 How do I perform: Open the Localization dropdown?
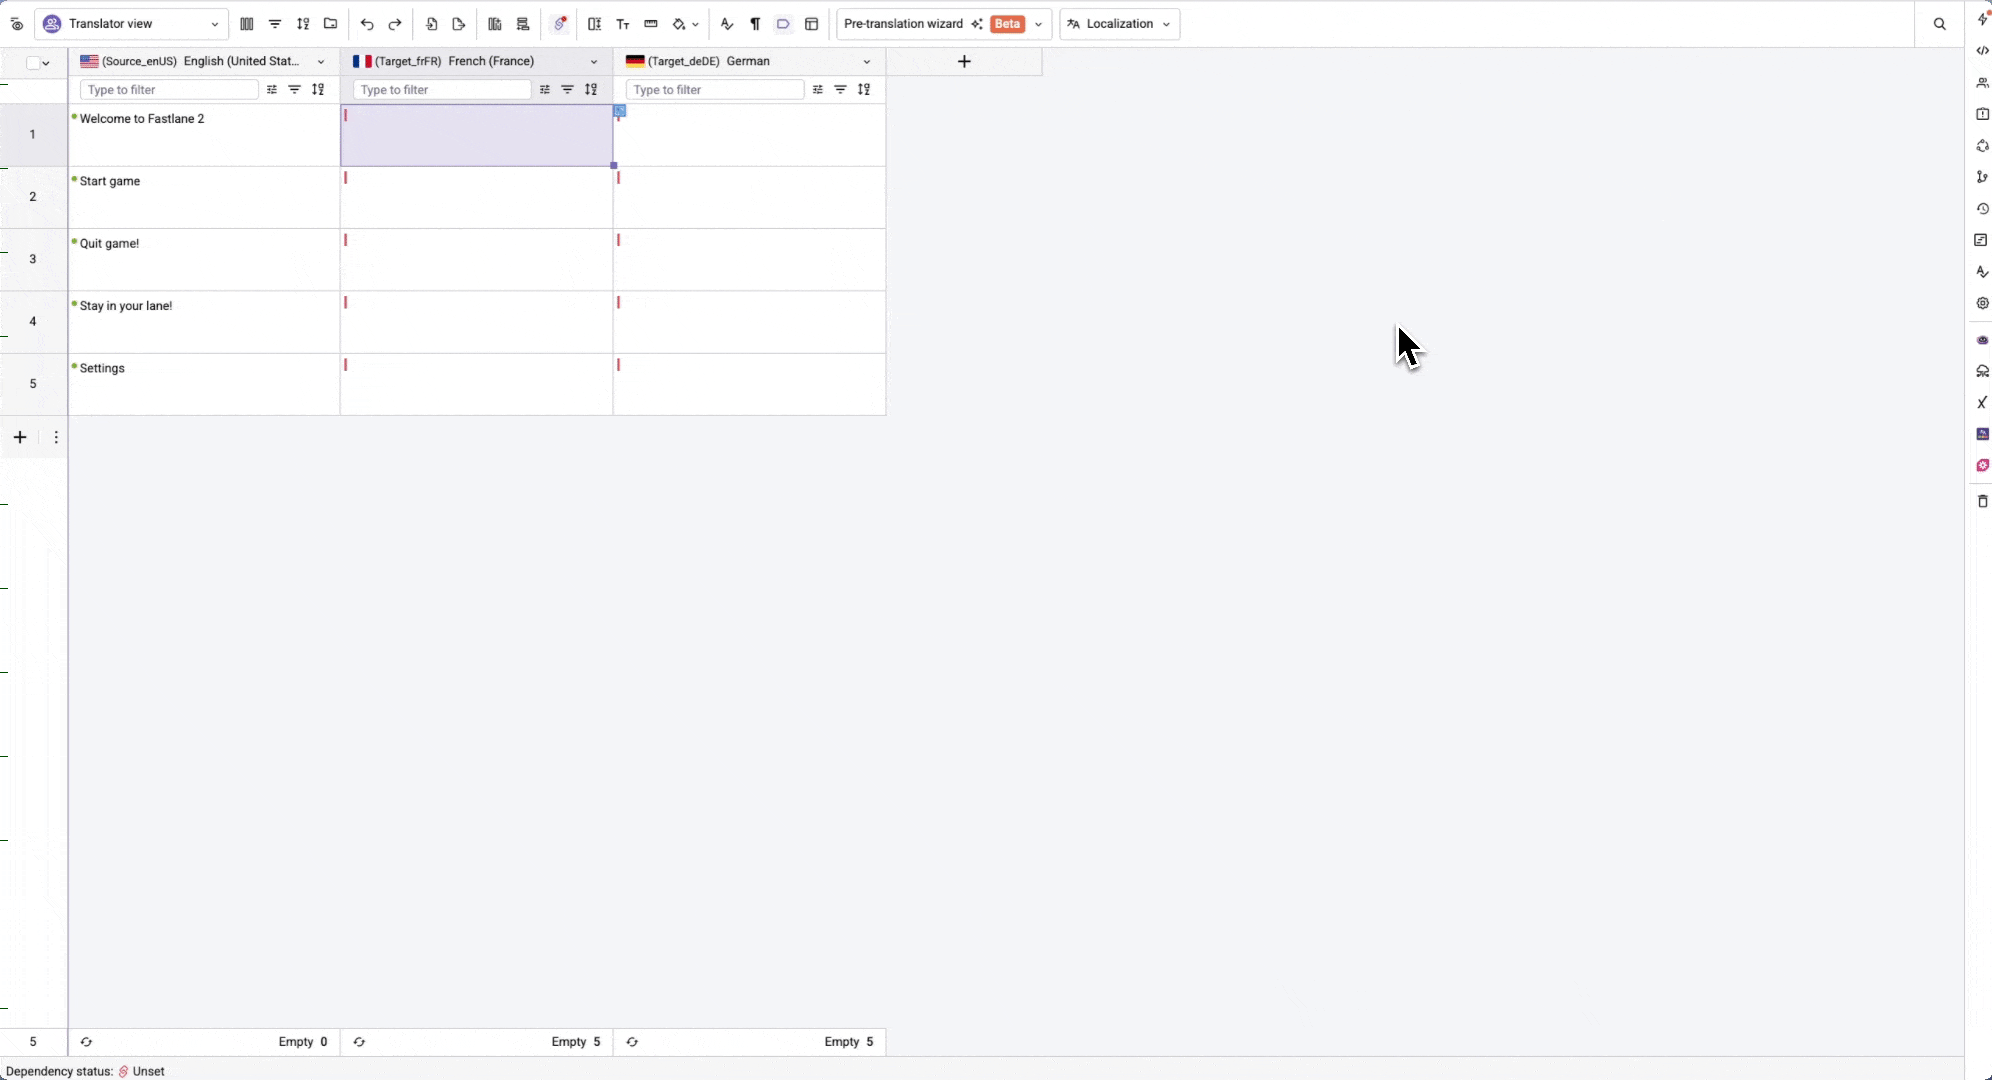point(1119,23)
